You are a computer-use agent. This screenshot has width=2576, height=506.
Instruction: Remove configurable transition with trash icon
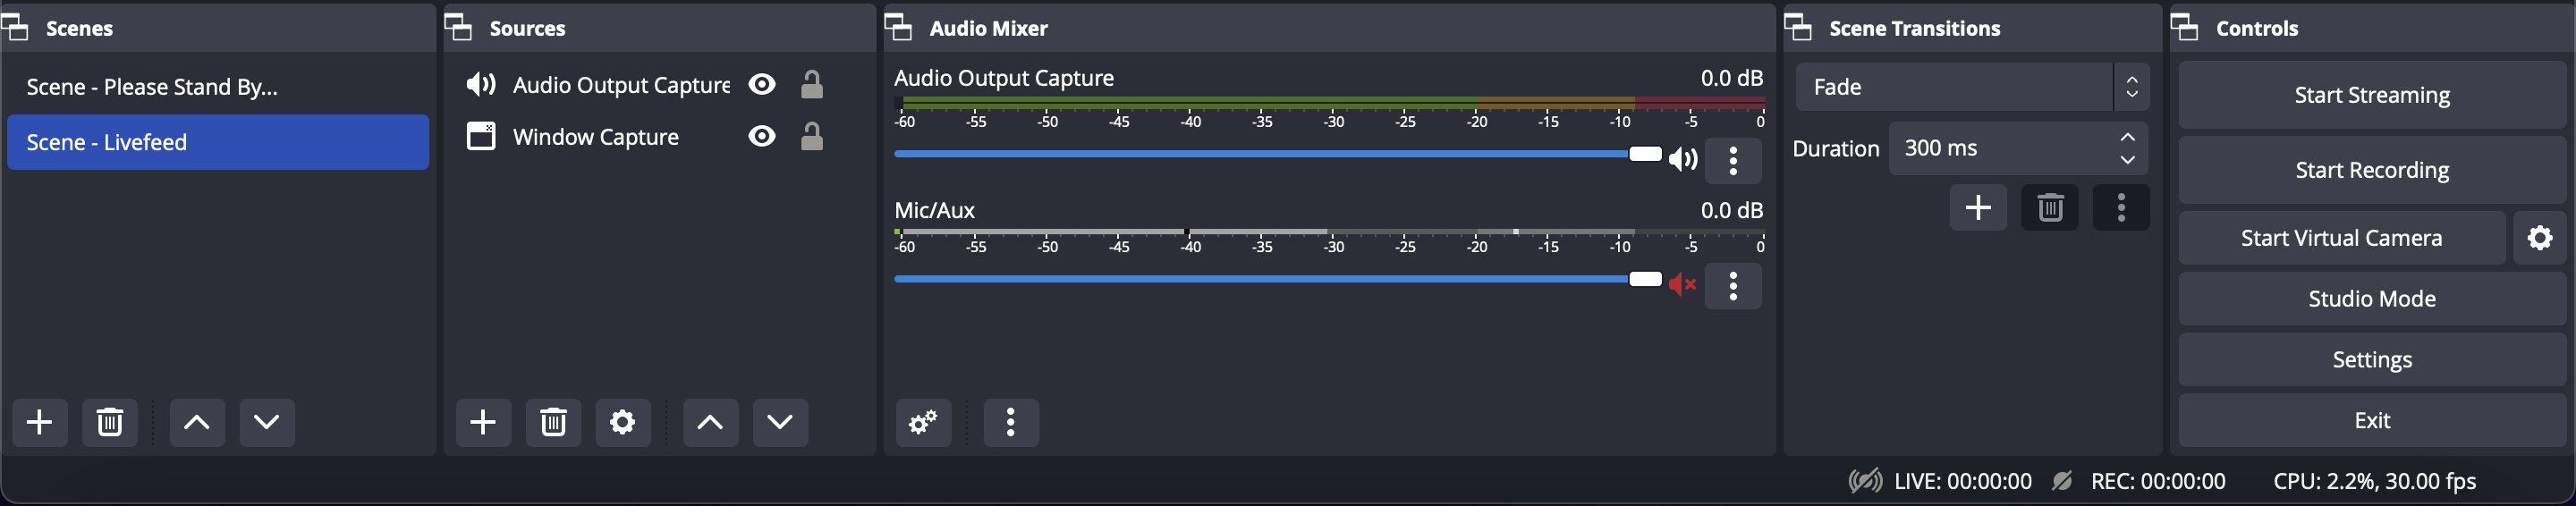2050,207
